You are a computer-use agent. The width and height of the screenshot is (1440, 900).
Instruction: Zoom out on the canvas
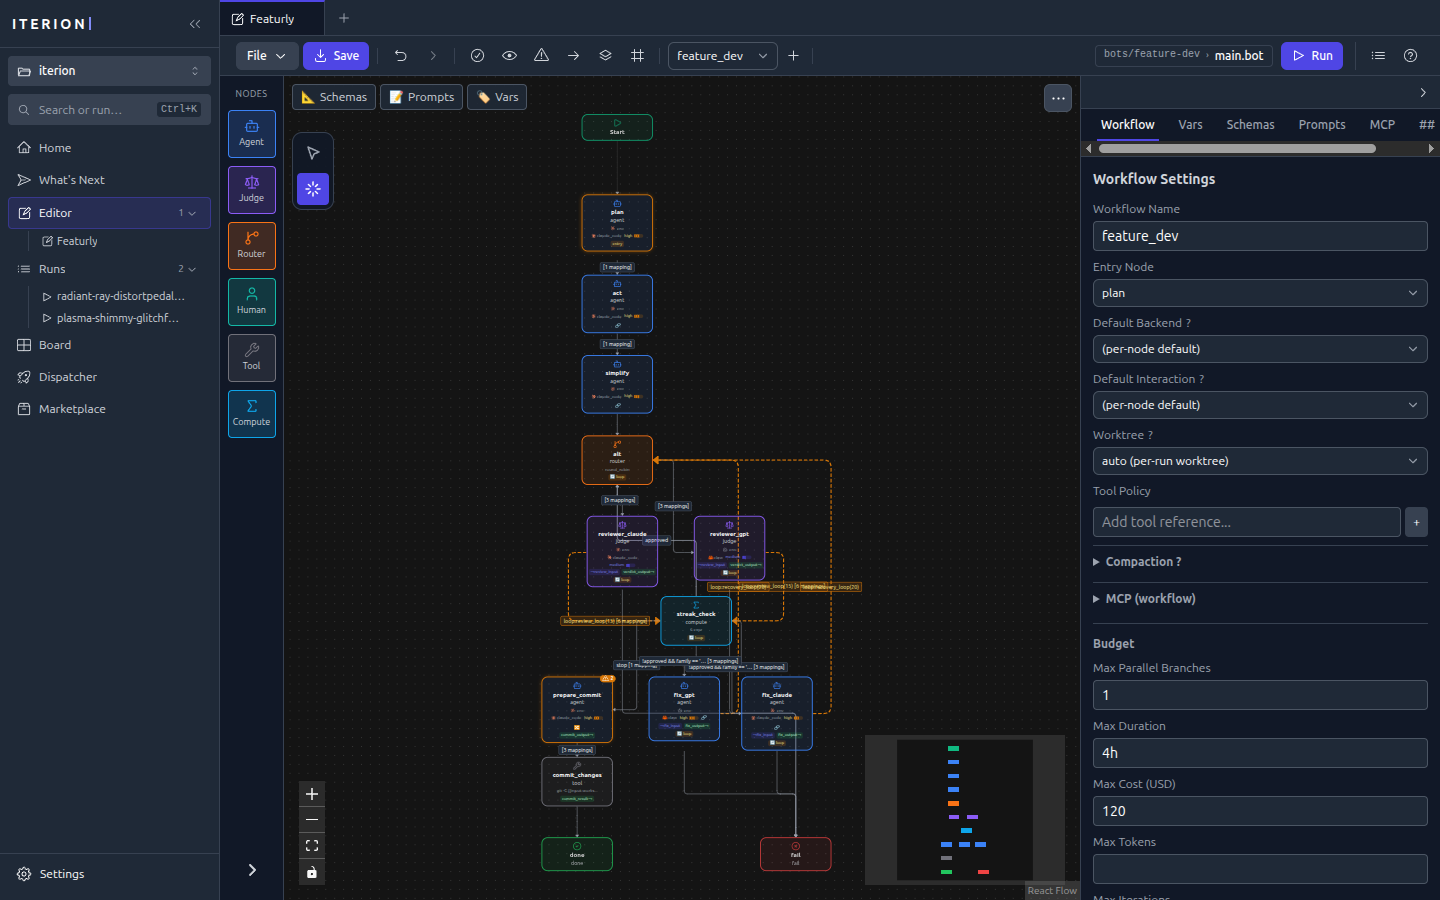pos(312,820)
